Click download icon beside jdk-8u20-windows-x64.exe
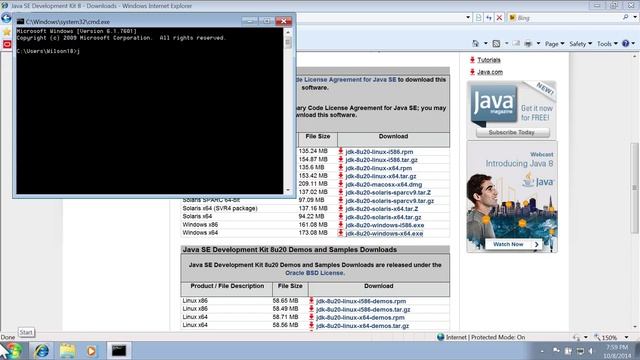 tap(340, 233)
